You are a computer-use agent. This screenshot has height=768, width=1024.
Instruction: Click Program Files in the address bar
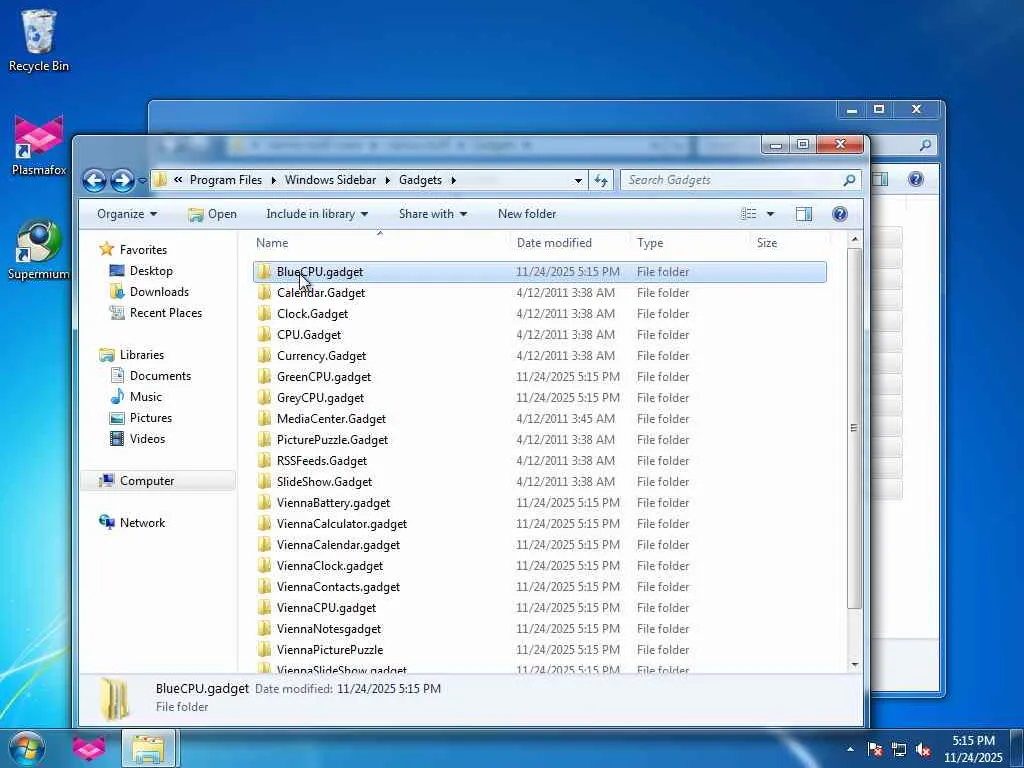[x=226, y=180]
